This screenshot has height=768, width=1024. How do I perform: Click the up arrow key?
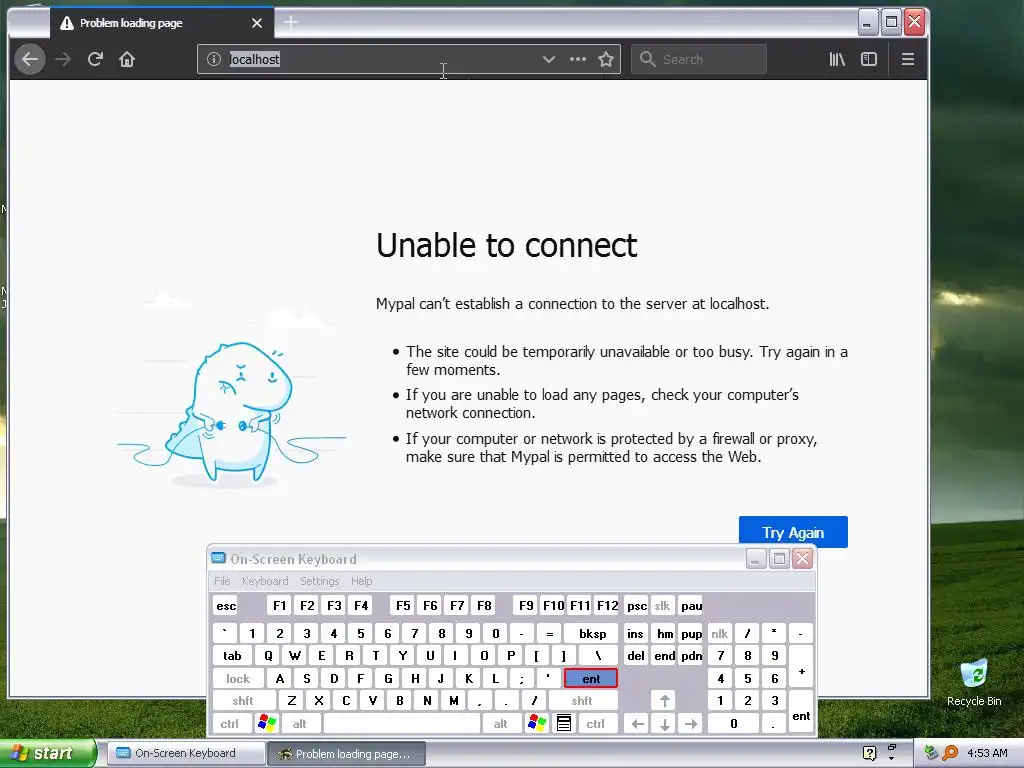coord(665,701)
